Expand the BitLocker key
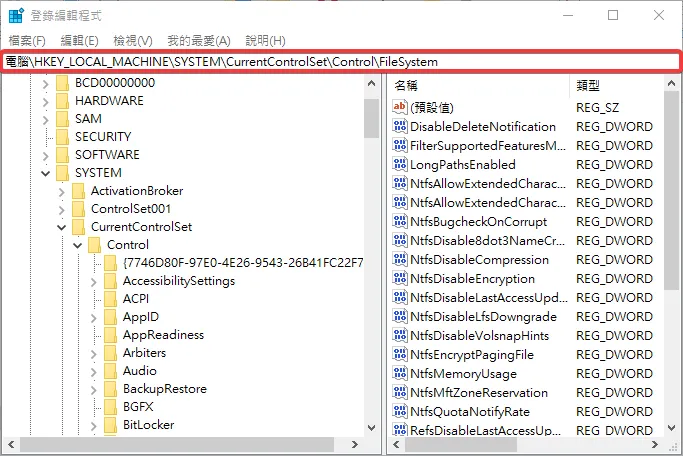 94,426
